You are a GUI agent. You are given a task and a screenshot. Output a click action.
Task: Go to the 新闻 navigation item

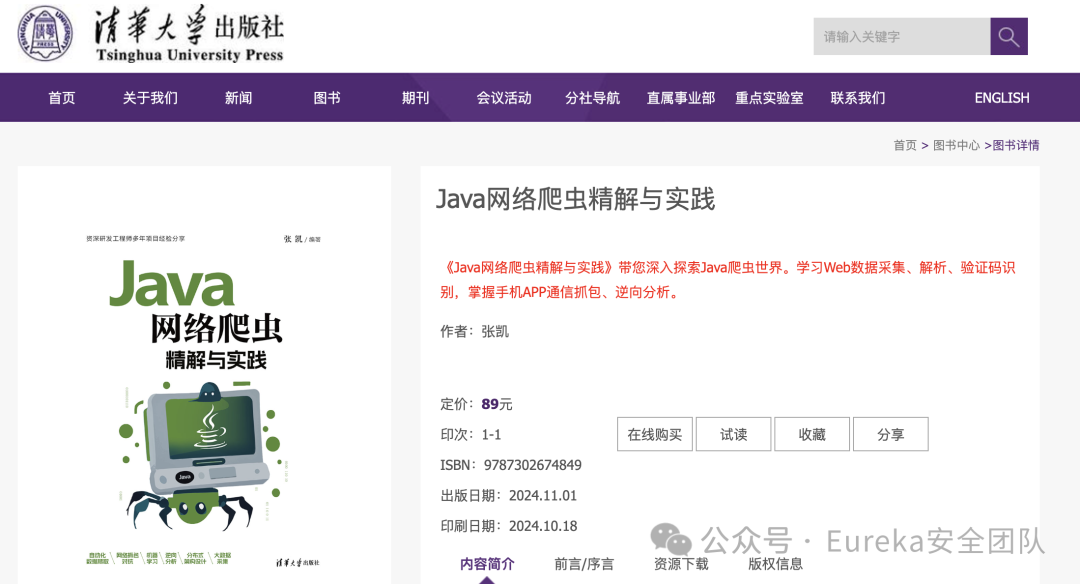tap(238, 98)
